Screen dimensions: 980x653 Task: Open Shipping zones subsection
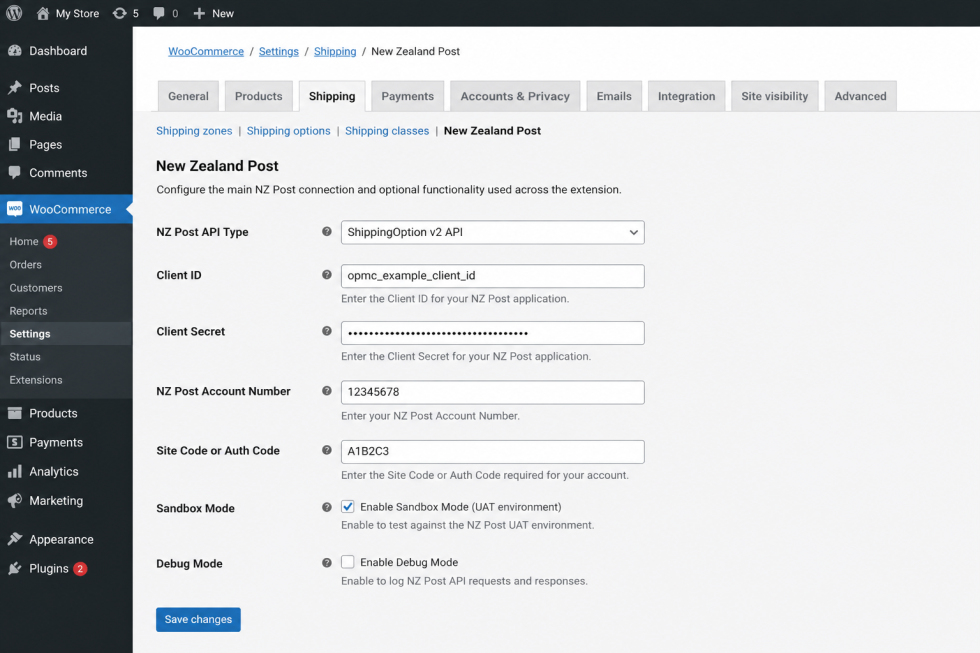[x=194, y=131]
